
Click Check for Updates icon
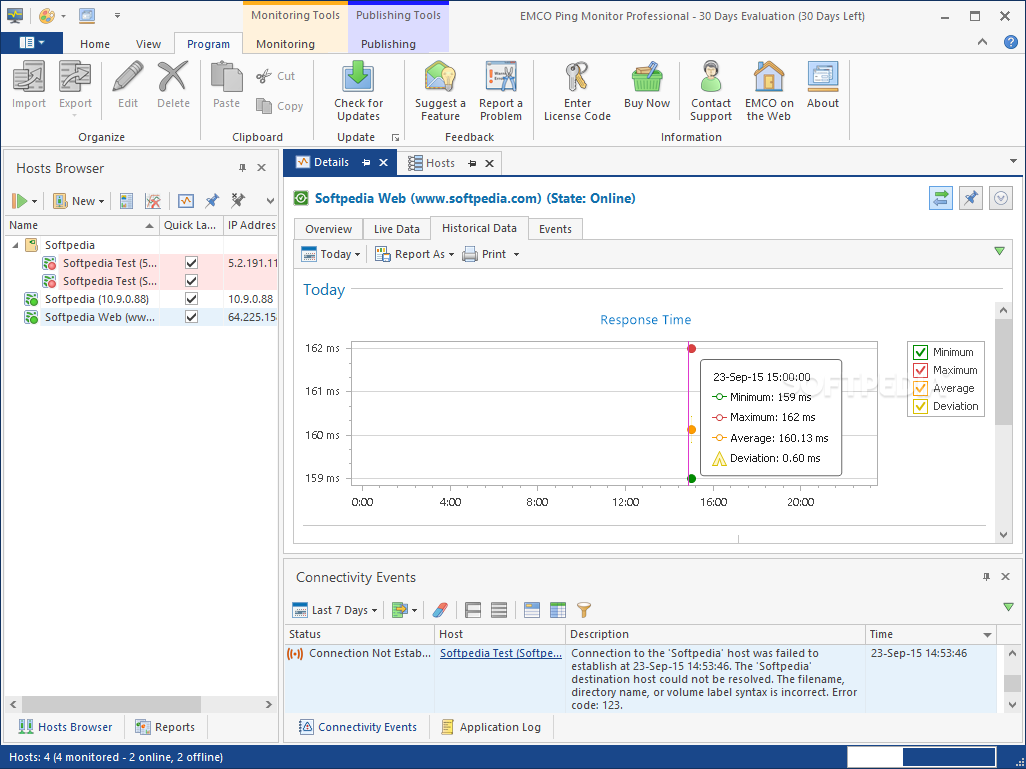[x=359, y=77]
